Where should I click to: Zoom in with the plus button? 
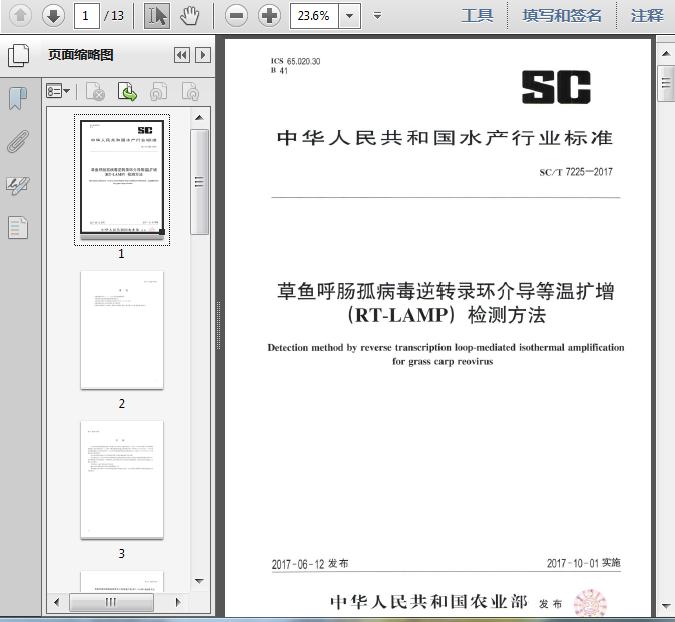pos(269,16)
